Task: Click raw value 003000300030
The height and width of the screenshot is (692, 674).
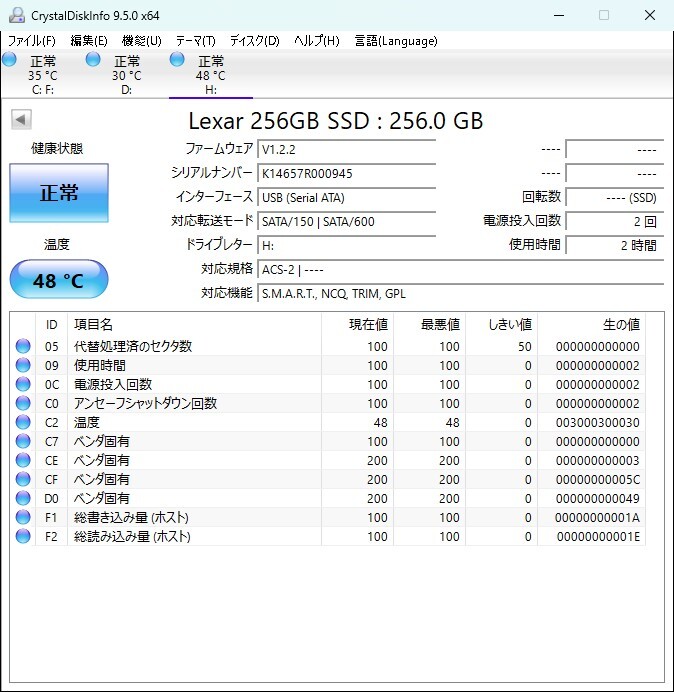Action: pos(598,422)
